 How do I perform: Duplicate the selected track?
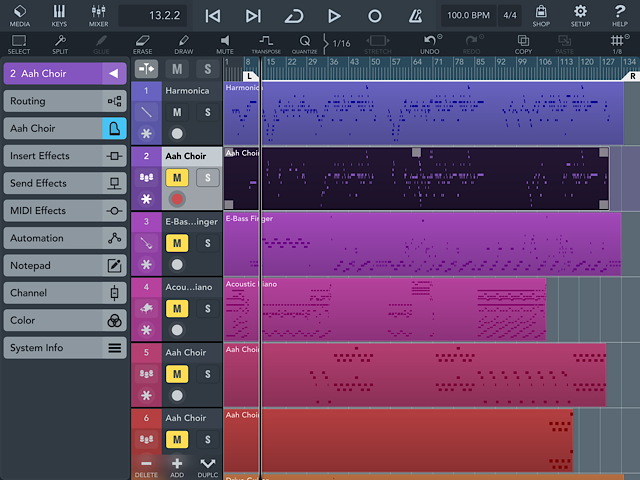pos(208,467)
